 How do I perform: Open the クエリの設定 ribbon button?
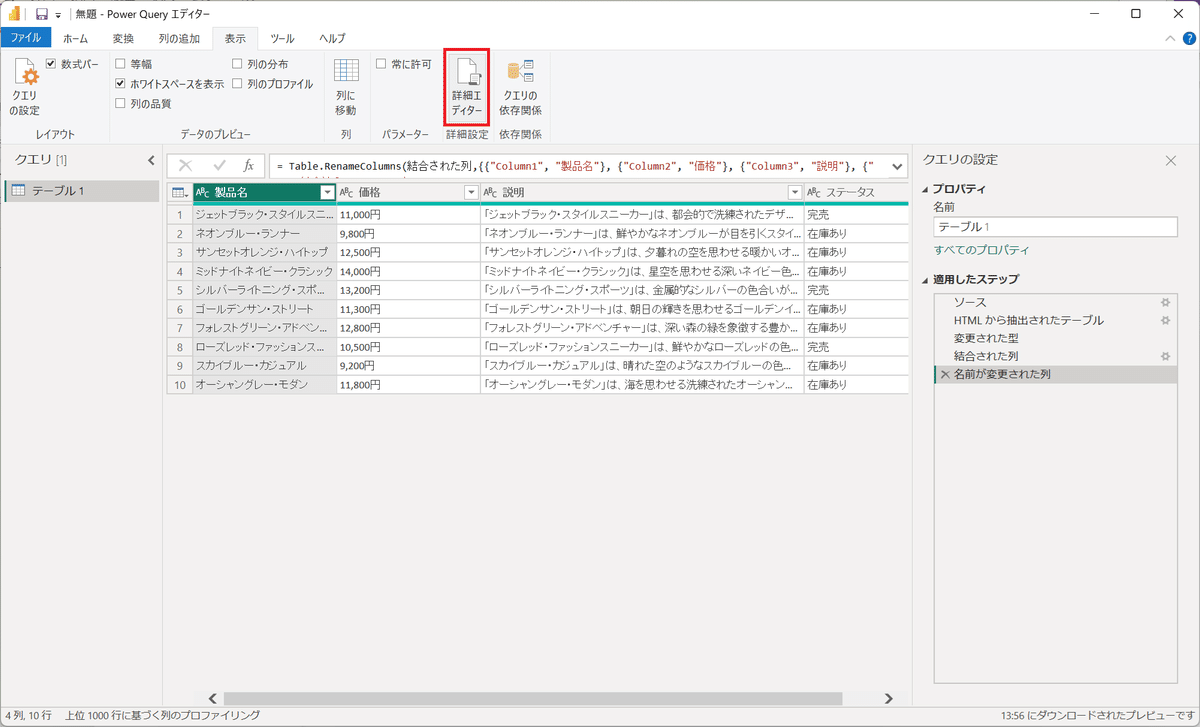(25, 88)
